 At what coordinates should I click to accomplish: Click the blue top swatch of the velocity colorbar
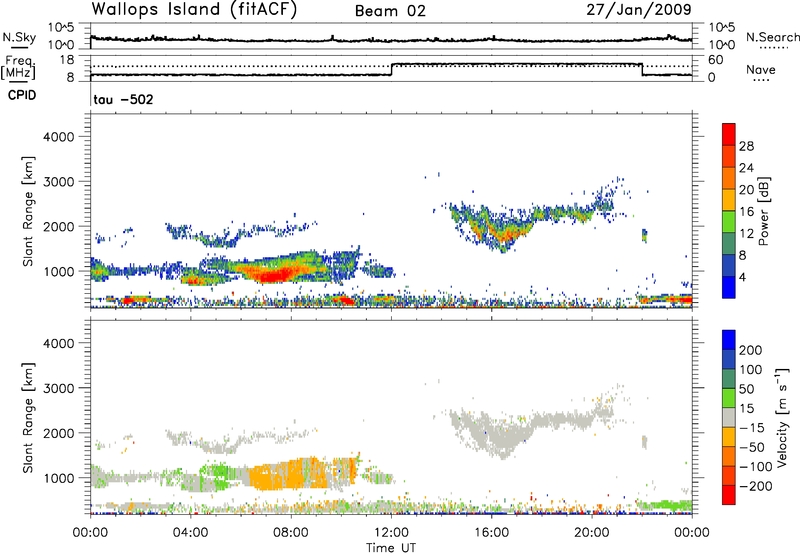(x=729, y=340)
